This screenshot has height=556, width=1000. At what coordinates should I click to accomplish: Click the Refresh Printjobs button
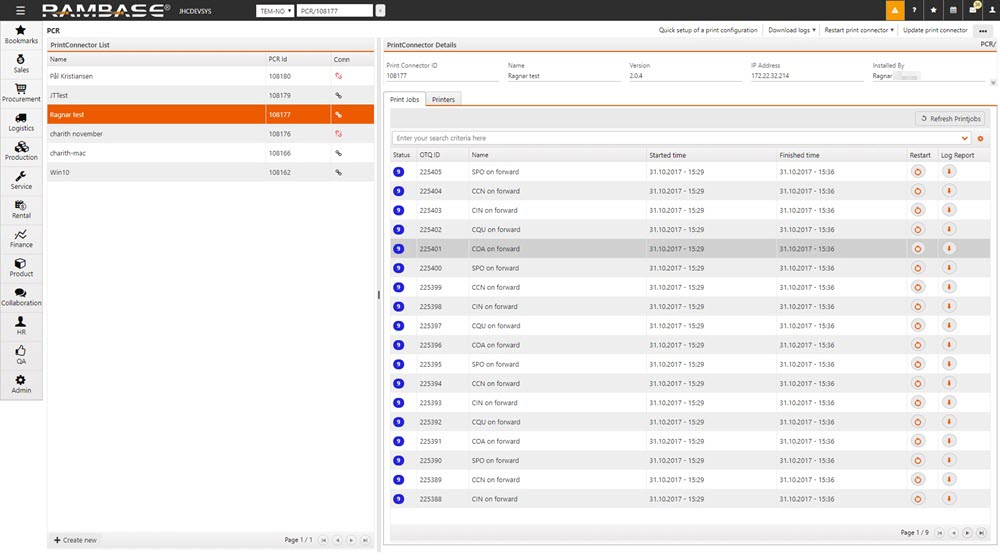coord(949,119)
